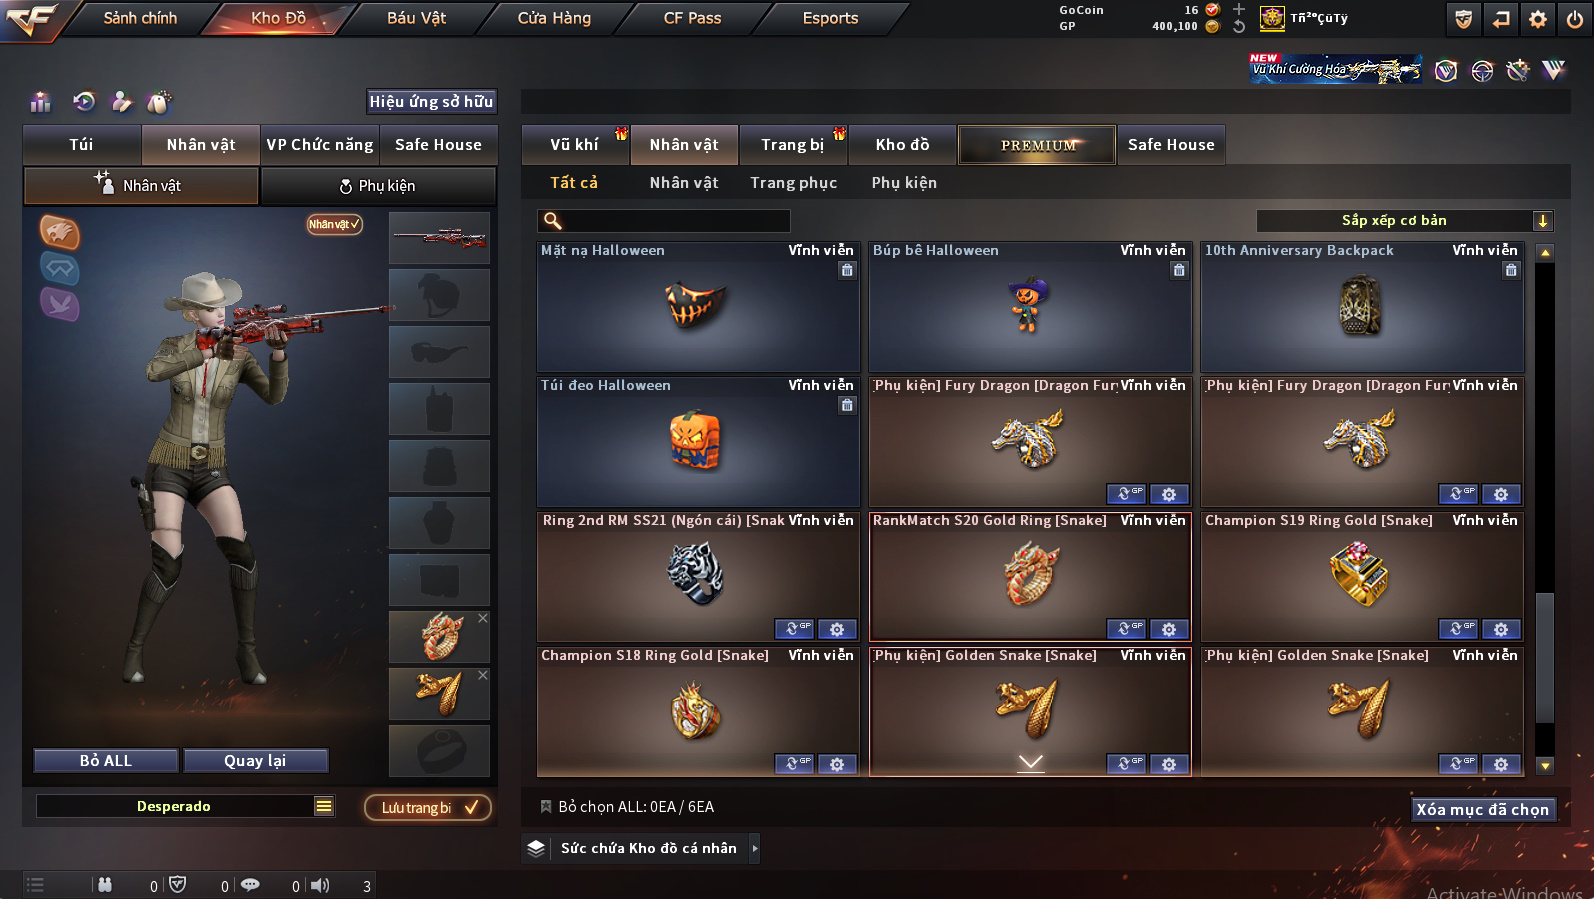Remove the equipped Golden Snake accessory slot

click(483, 675)
